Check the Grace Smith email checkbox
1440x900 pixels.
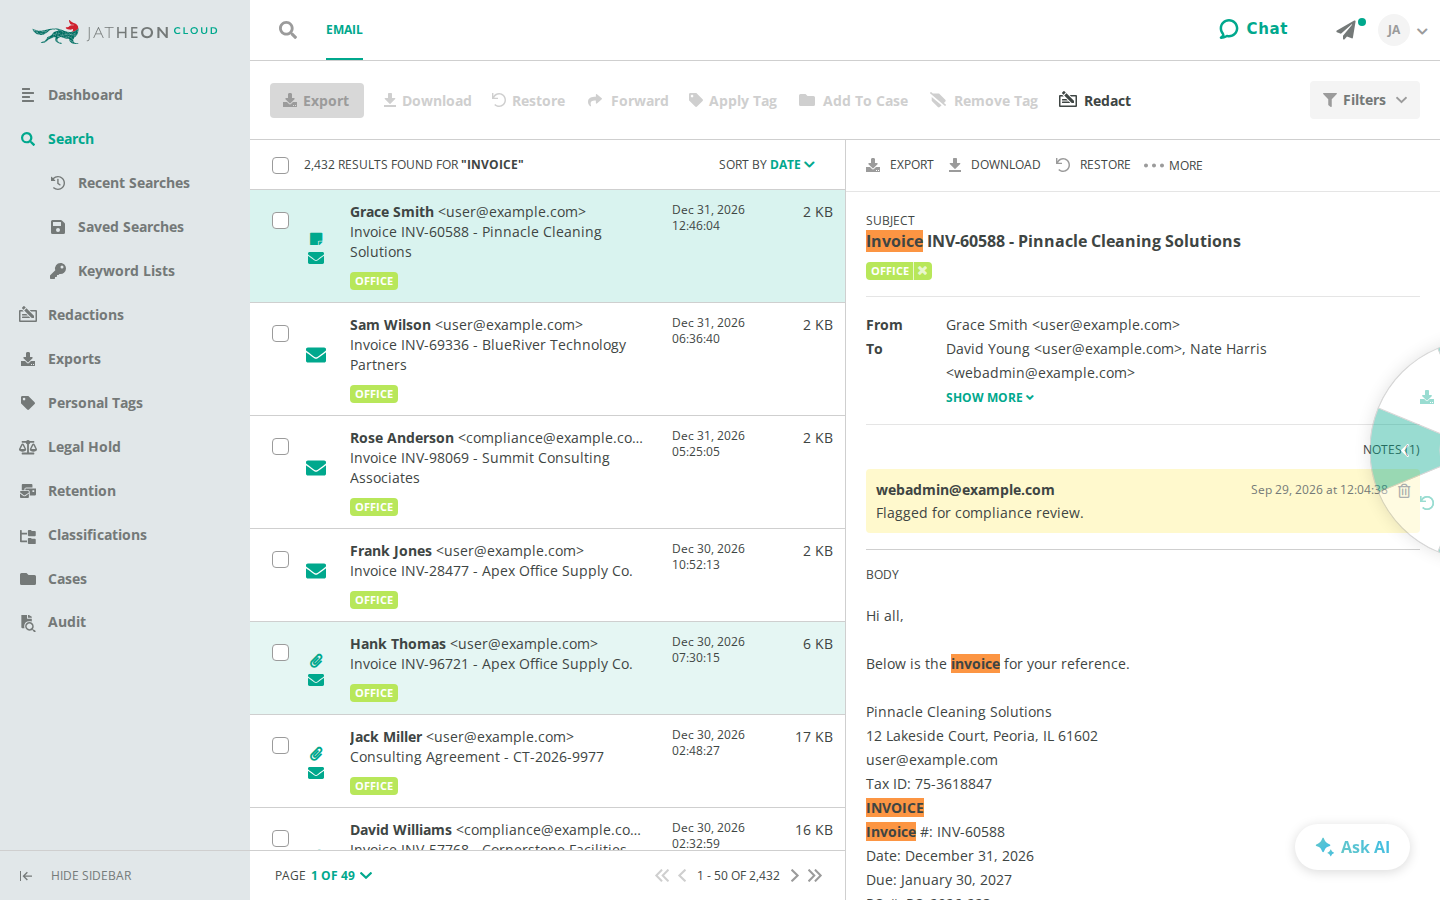pos(281,220)
